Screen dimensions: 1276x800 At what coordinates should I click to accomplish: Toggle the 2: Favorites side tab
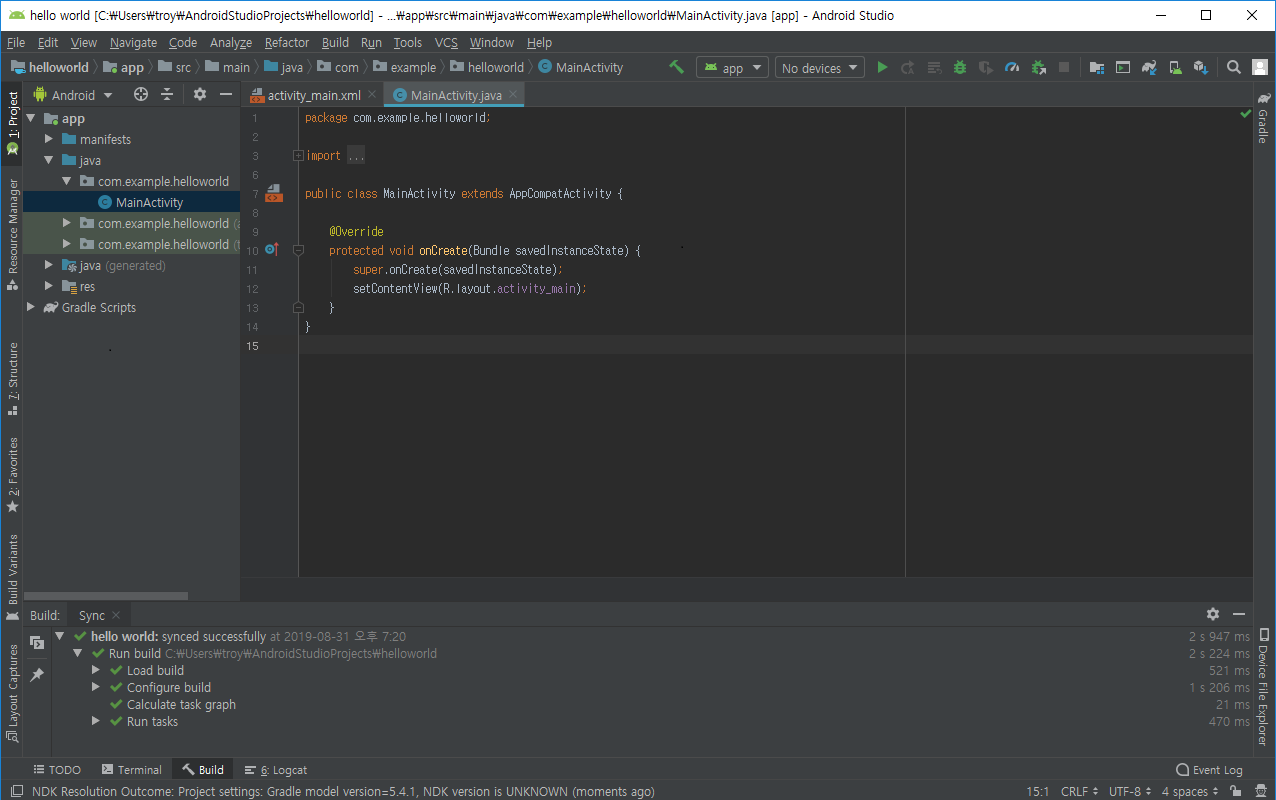12,475
